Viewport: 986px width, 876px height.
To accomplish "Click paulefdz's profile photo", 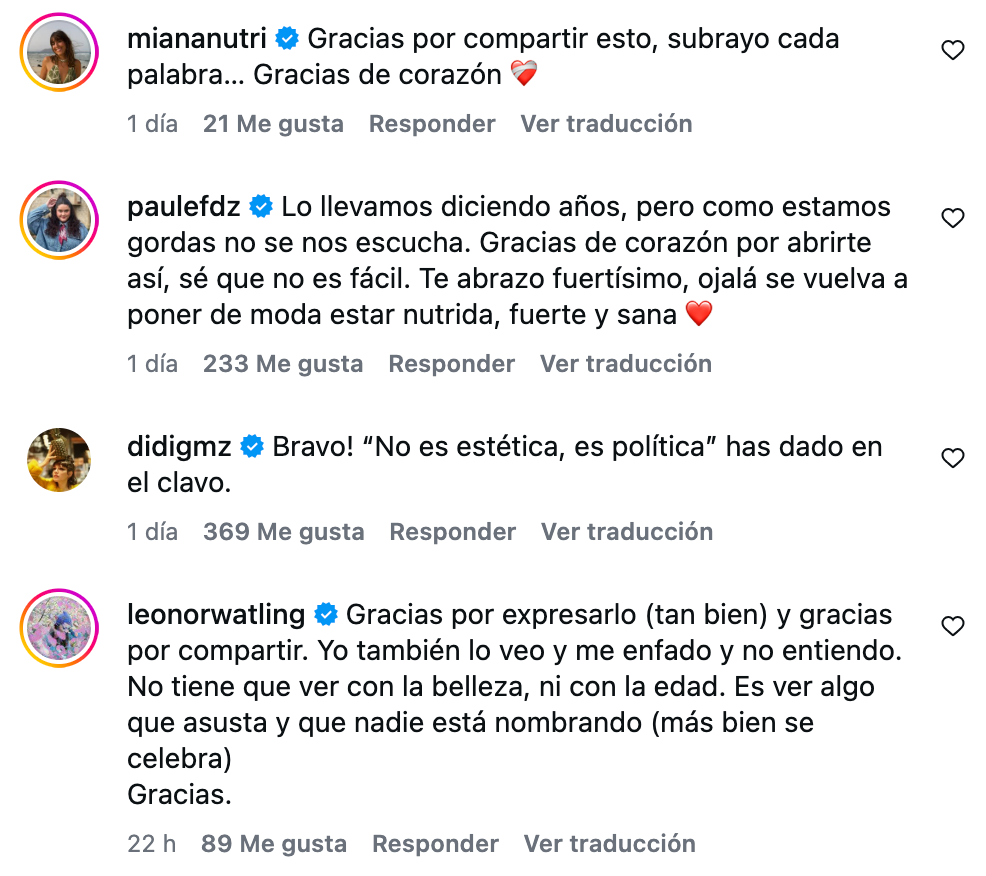I will (58, 220).
